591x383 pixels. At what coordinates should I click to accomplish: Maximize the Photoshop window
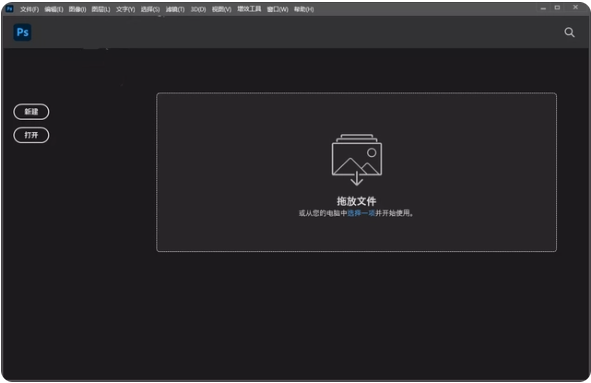(557, 8)
